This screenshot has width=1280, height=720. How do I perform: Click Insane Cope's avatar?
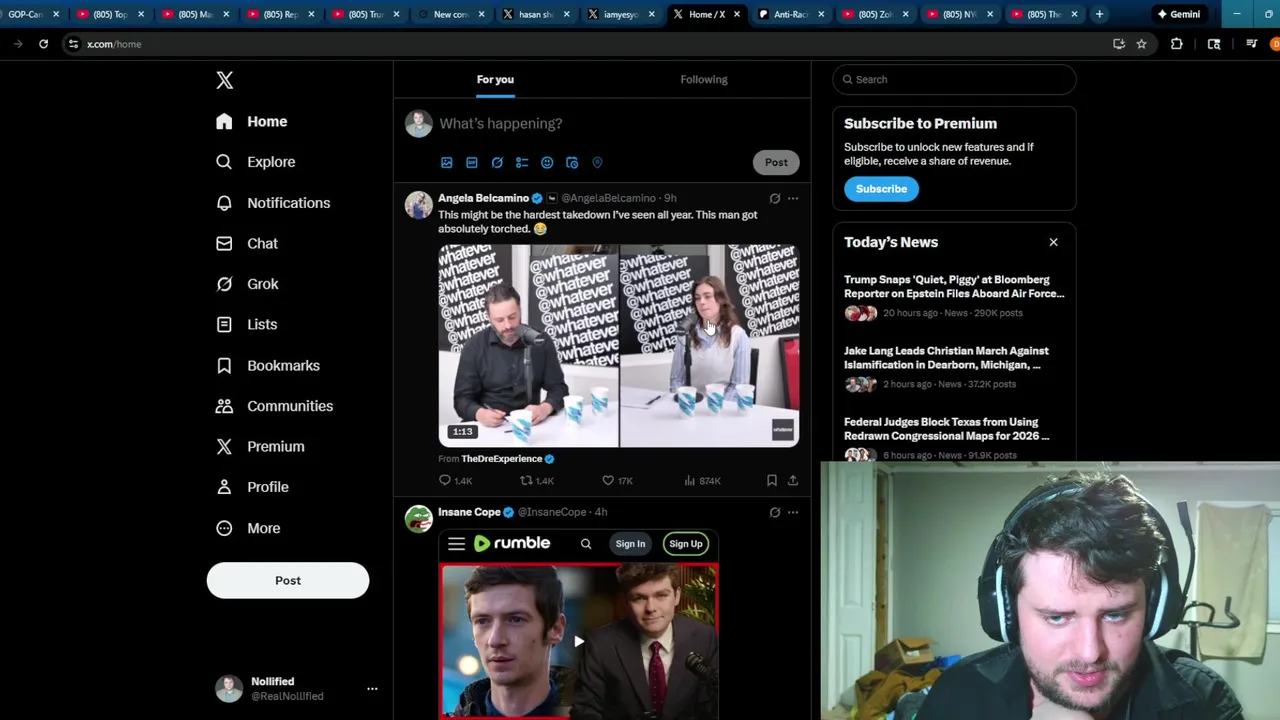point(418,519)
